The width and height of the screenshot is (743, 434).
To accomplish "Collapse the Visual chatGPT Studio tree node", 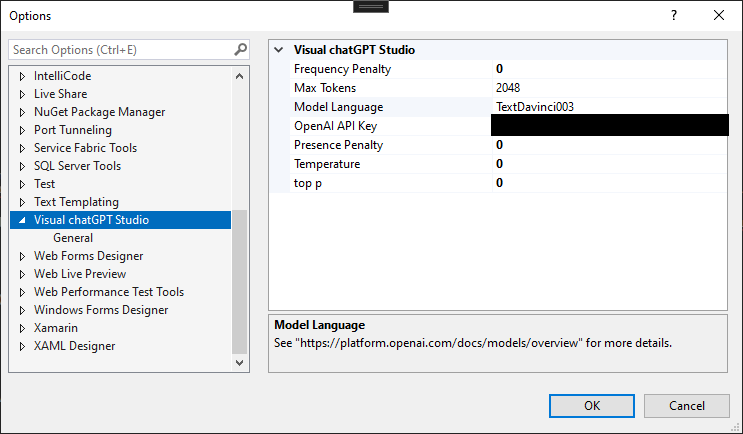I will click(x=22, y=220).
